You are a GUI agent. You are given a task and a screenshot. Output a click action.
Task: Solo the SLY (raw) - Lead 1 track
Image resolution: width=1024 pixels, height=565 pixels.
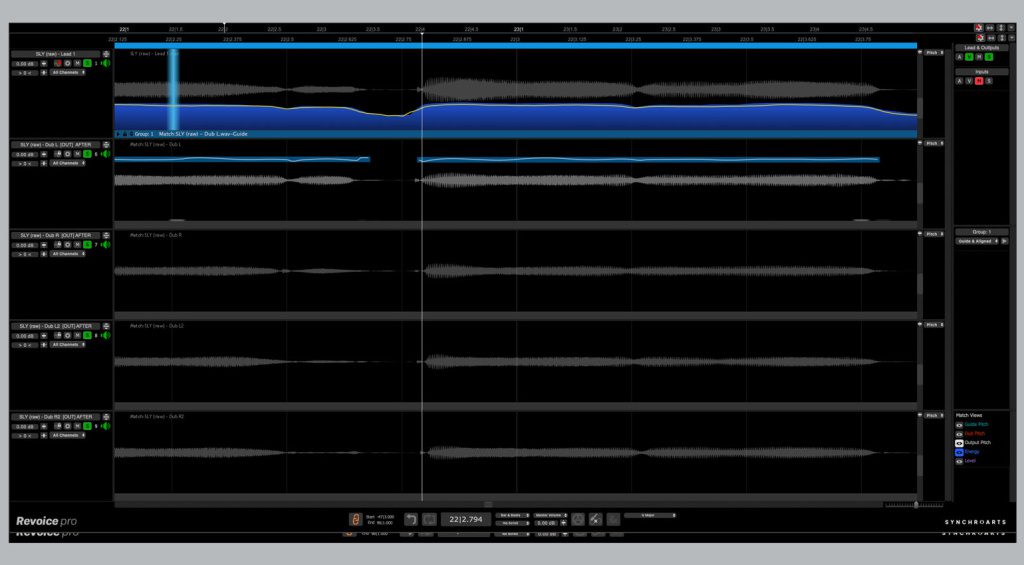click(x=87, y=63)
